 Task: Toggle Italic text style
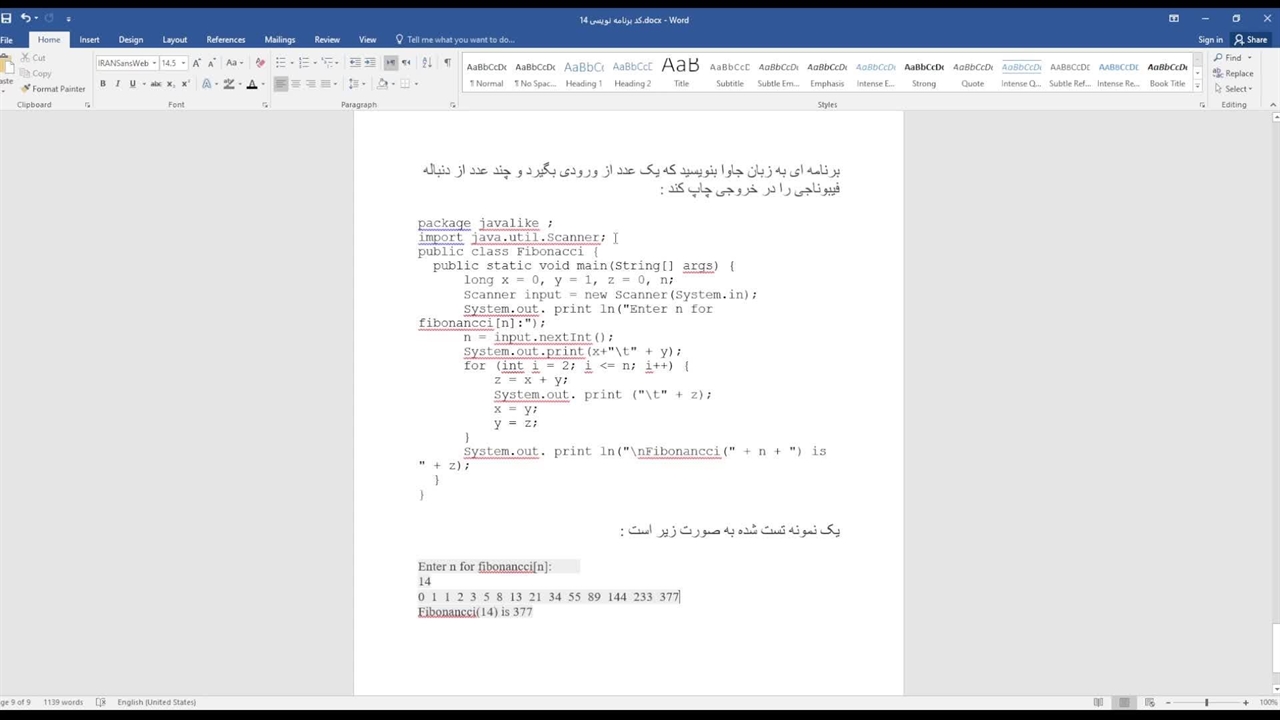[x=118, y=84]
